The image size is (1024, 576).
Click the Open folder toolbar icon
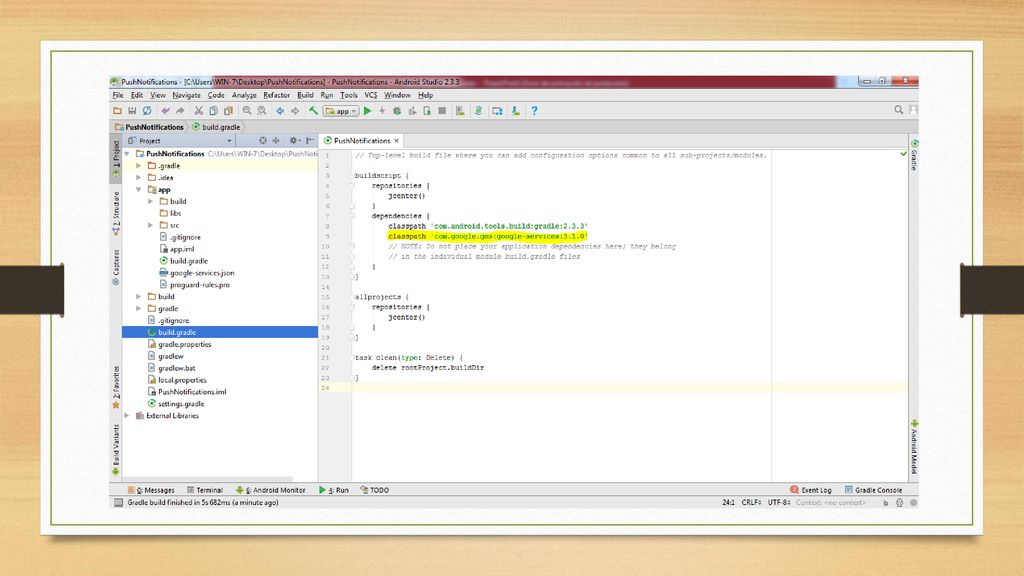click(x=118, y=111)
